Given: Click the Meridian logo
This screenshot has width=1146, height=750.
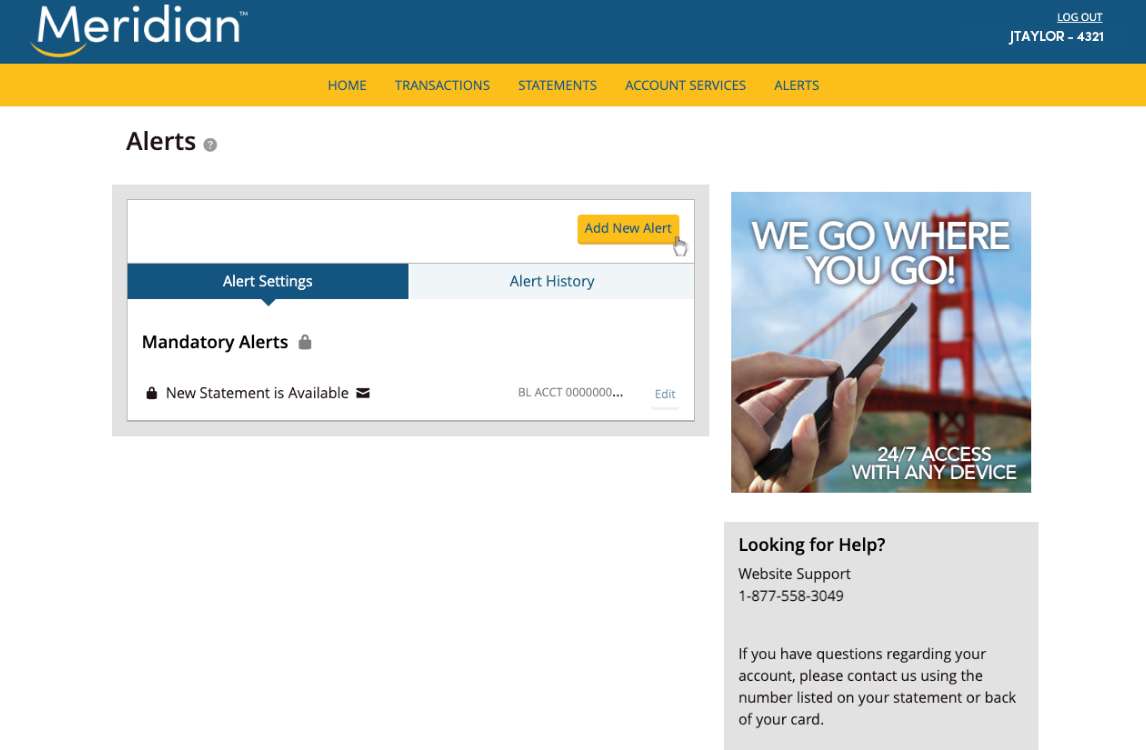Looking at the screenshot, I should 139,30.
